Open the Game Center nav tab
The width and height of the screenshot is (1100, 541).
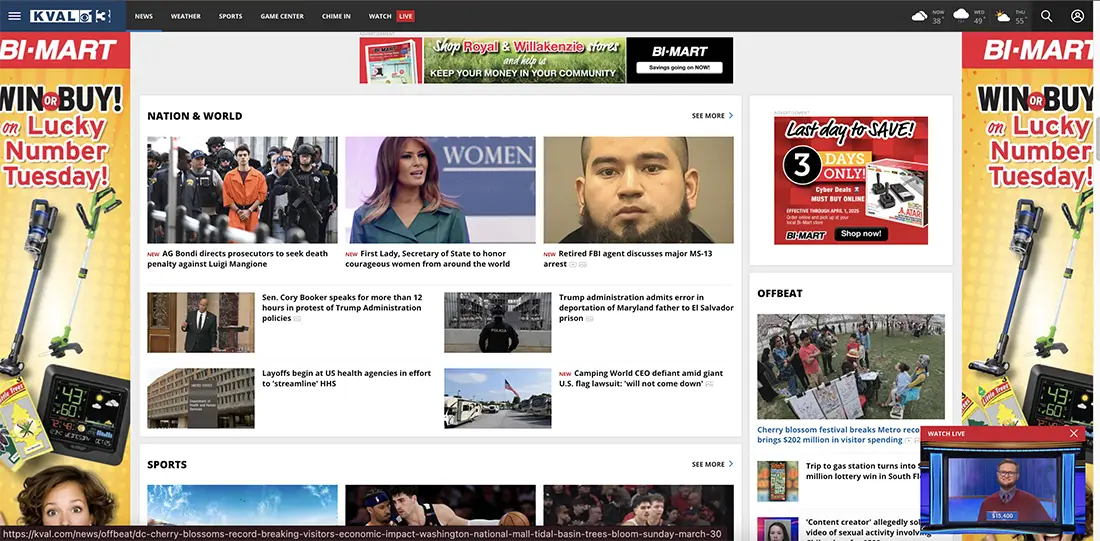[282, 16]
